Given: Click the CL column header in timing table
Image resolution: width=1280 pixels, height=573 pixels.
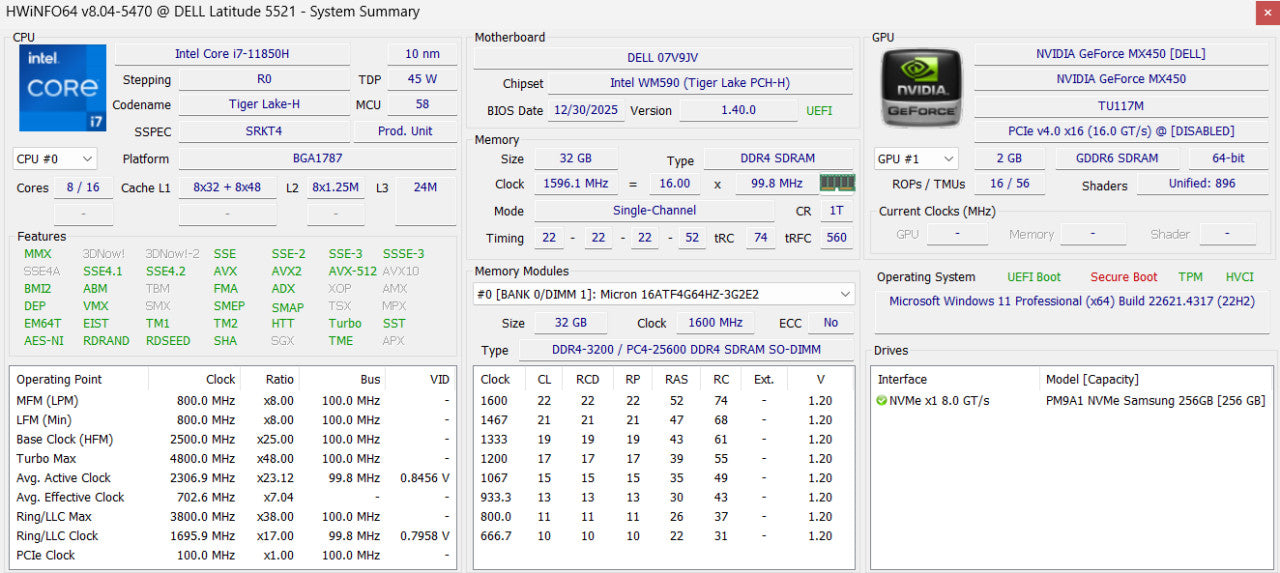Looking at the screenshot, I should tap(545, 380).
